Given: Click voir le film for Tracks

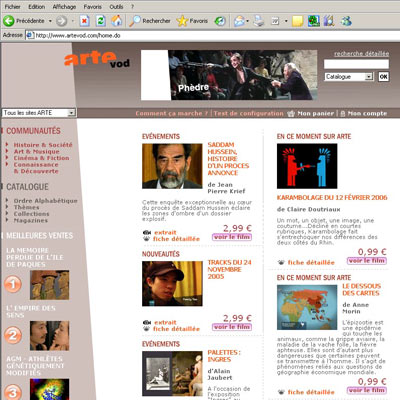Looking at the screenshot, I should pos(232,327).
